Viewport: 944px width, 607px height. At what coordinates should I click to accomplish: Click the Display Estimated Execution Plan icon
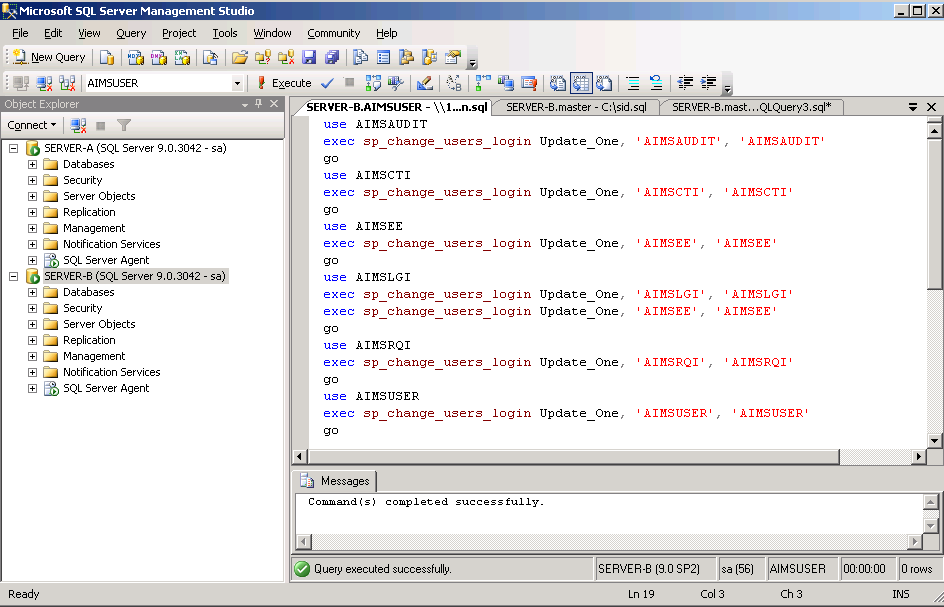coord(373,83)
